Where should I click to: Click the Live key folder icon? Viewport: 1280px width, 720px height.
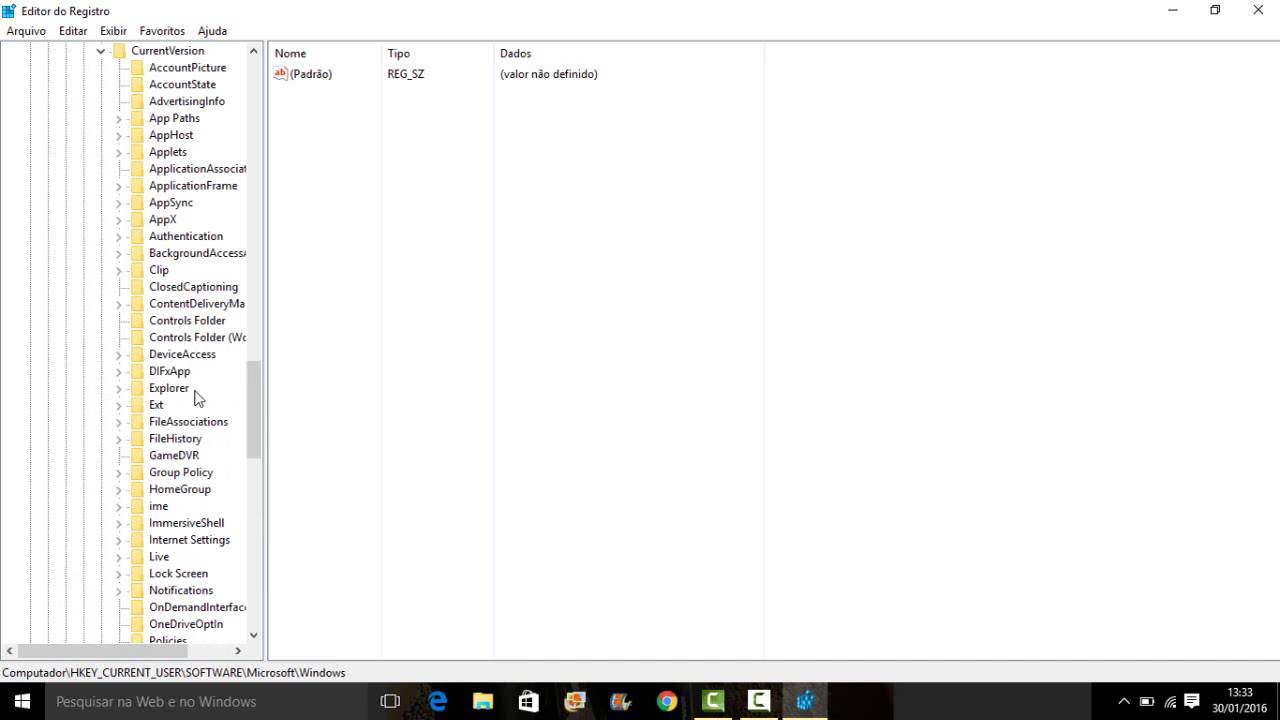click(x=137, y=557)
